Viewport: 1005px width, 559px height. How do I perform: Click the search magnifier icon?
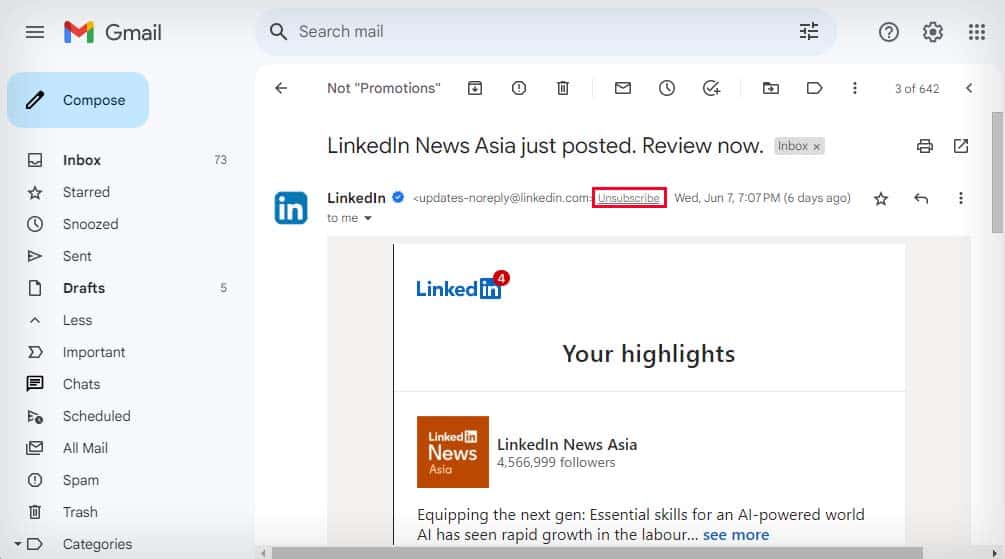pyautogui.click(x=278, y=31)
